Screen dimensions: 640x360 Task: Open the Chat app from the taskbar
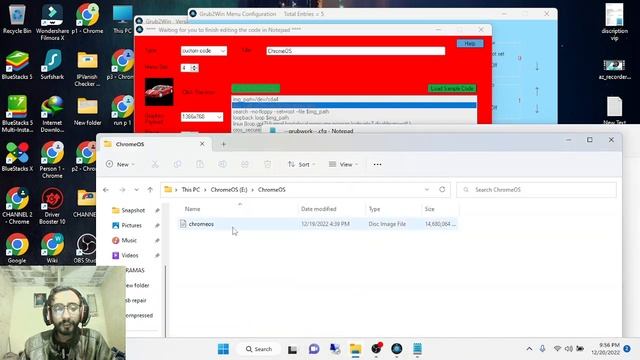[x=314, y=349]
